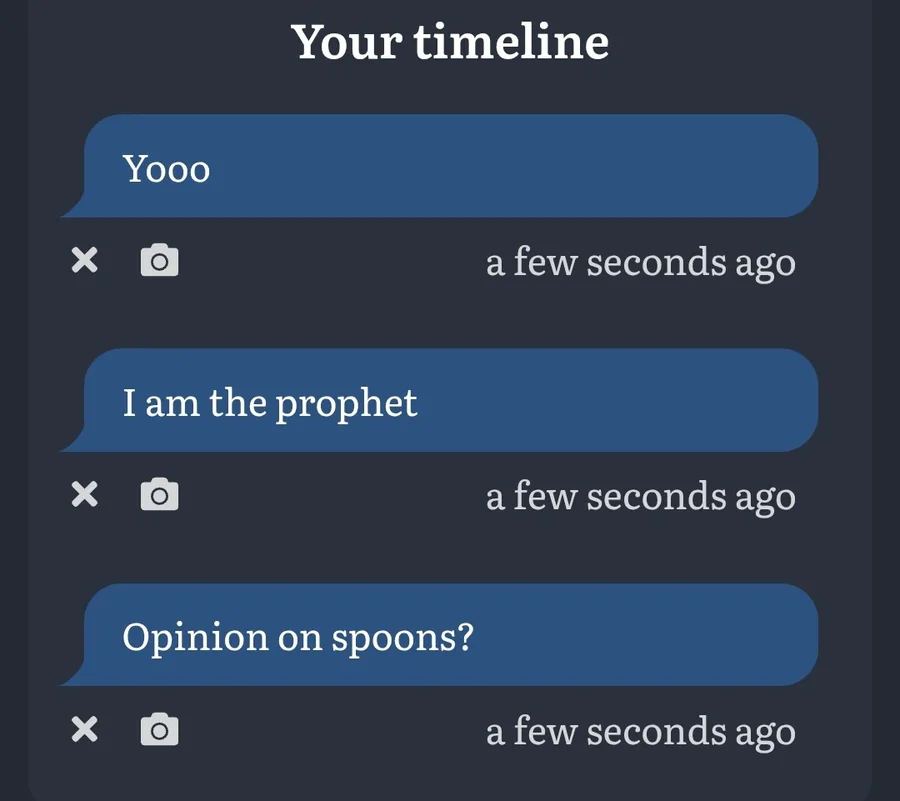The image size is (900, 801).
Task: Click the word 'prophet' in the second post
Action: 346,405
